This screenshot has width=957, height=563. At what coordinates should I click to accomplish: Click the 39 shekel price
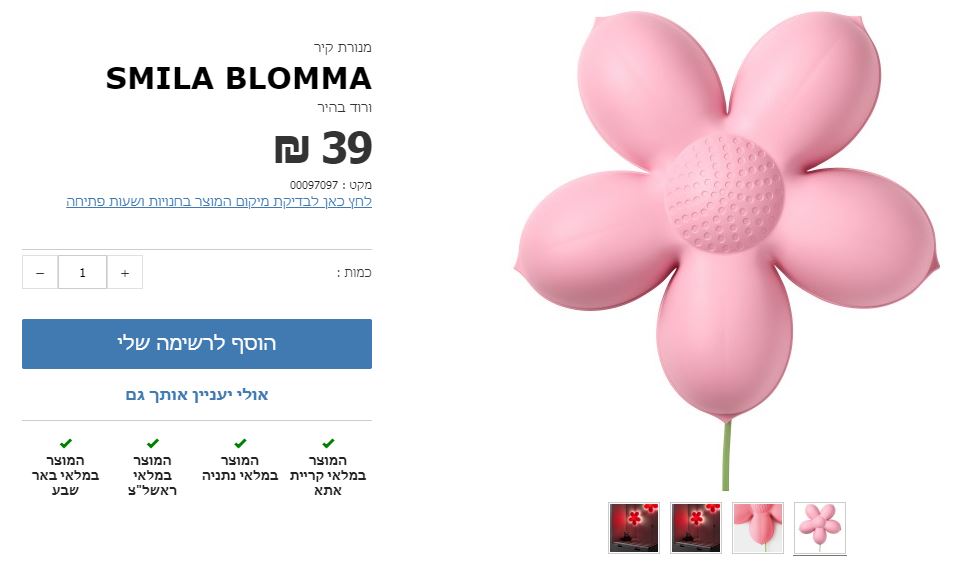(323, 149)
